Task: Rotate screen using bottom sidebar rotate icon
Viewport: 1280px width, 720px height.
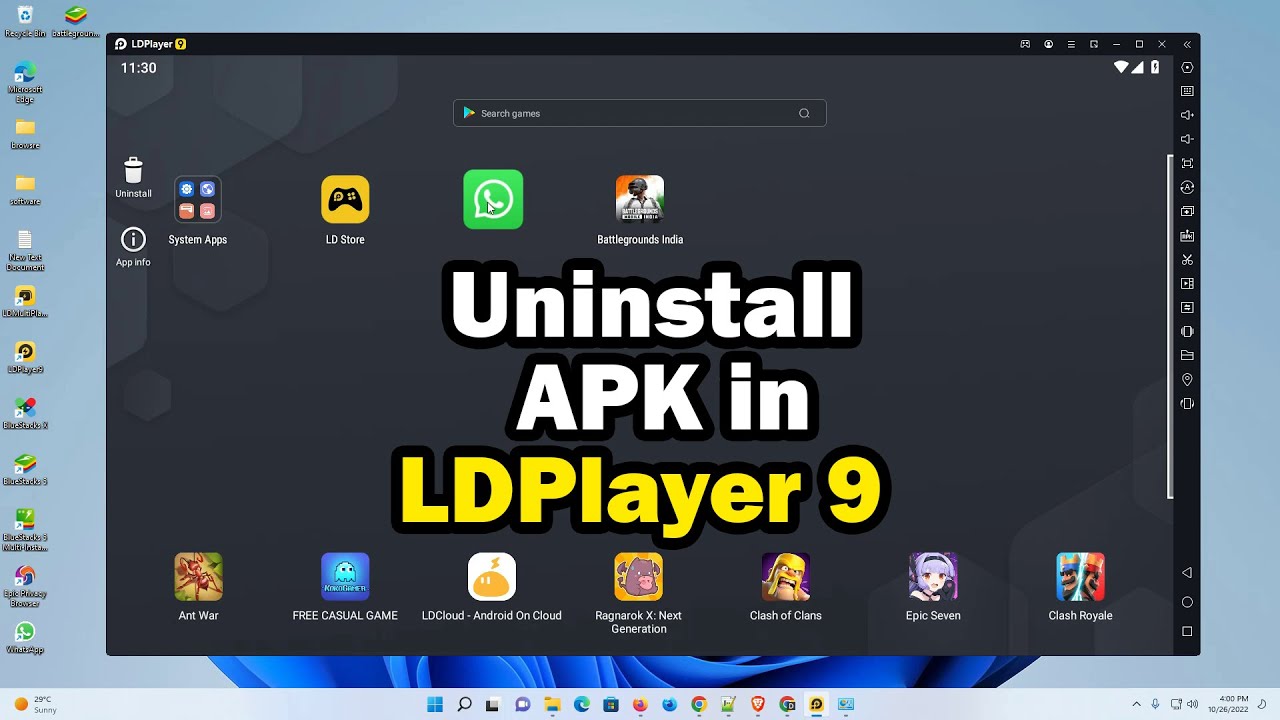Action: [x=1187, y=404]
